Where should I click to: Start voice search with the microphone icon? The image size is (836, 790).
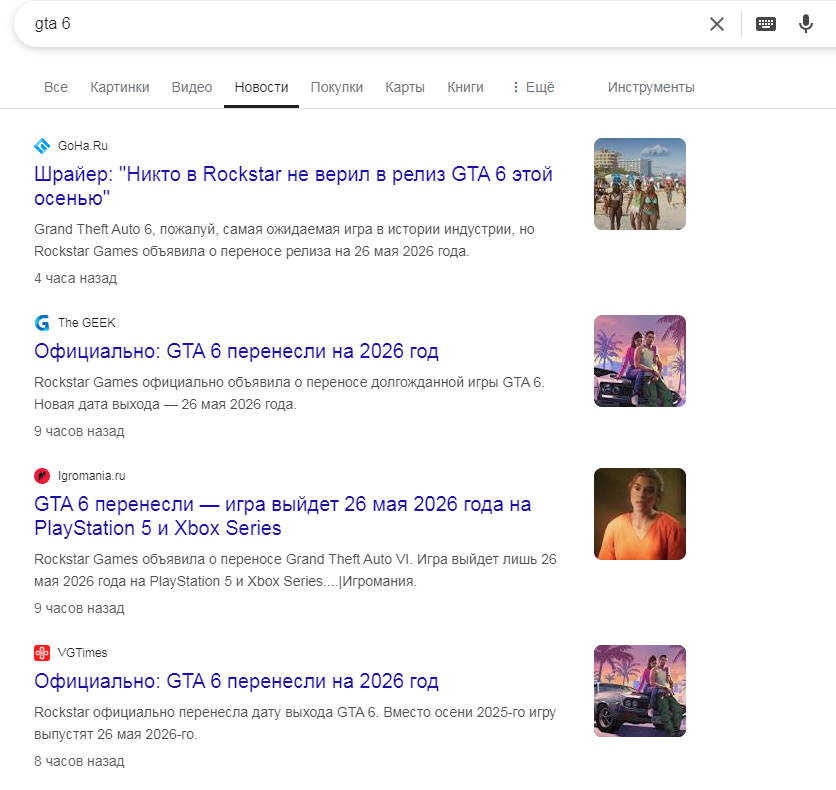806,24
